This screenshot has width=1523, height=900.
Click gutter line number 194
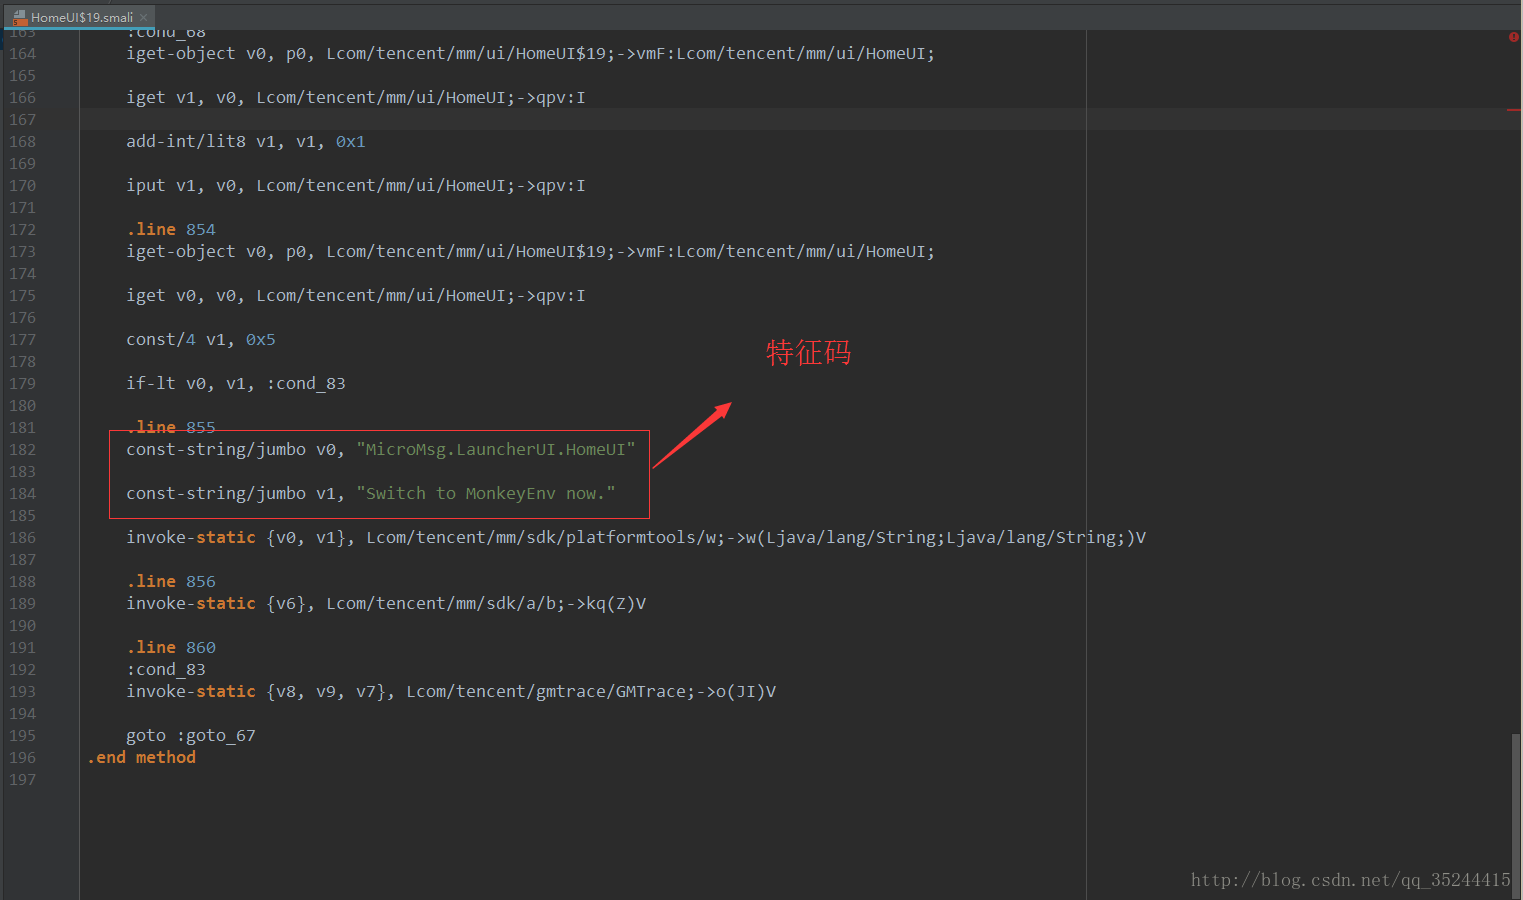pyautogui.click(x=22, y=714)
